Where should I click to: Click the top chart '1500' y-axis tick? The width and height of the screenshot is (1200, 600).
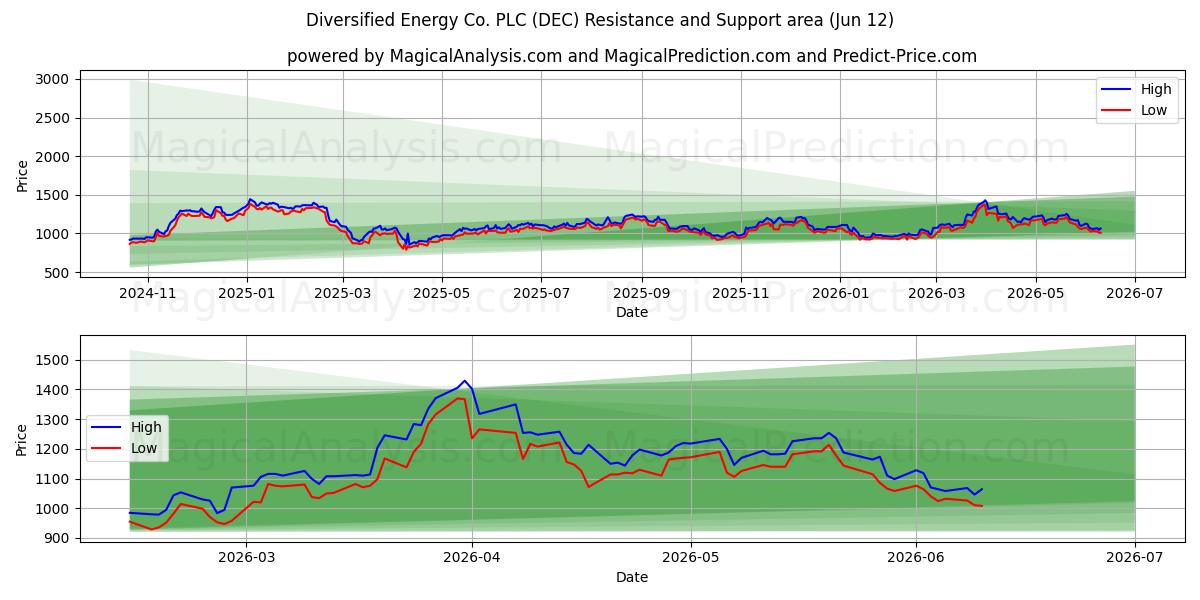tap(52, 195)
